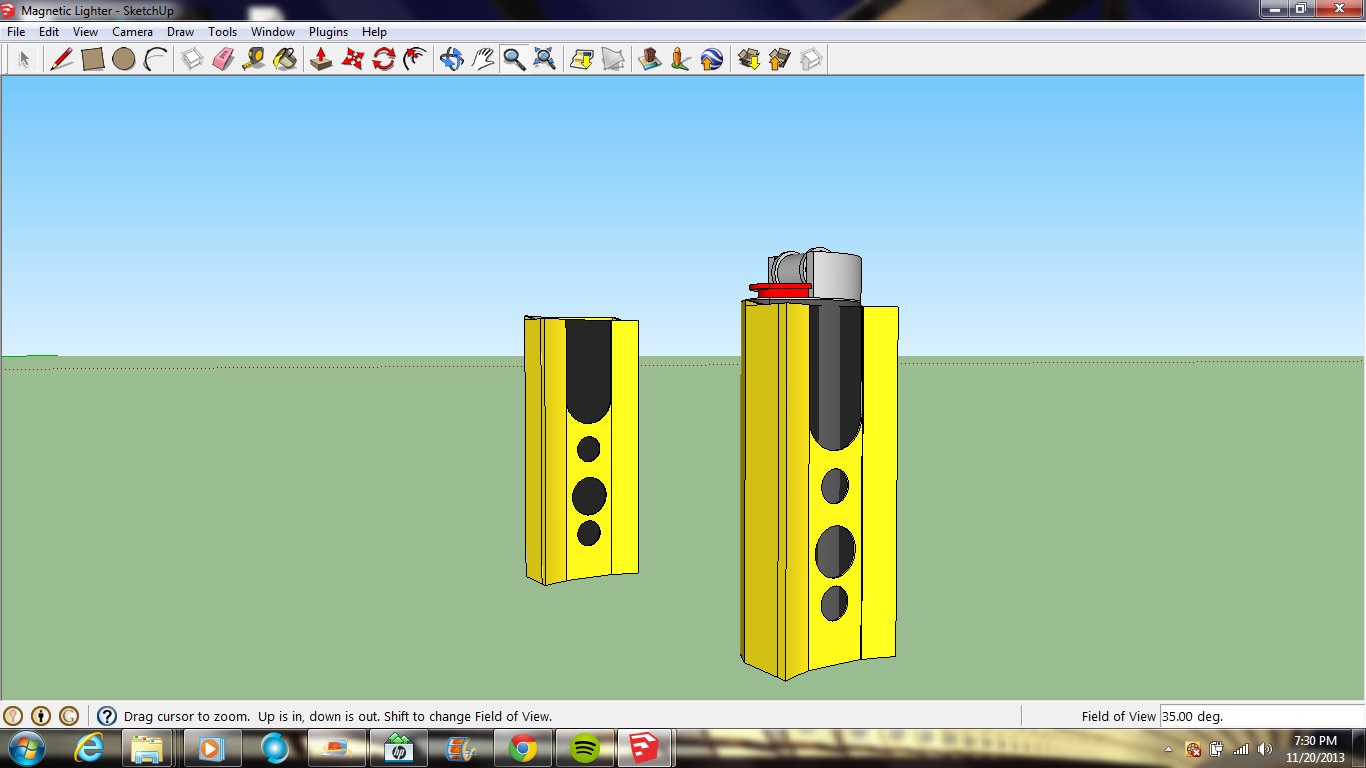1366x768 pixels.
Task: Click the credits status bar icon
Action: point(41,716)
